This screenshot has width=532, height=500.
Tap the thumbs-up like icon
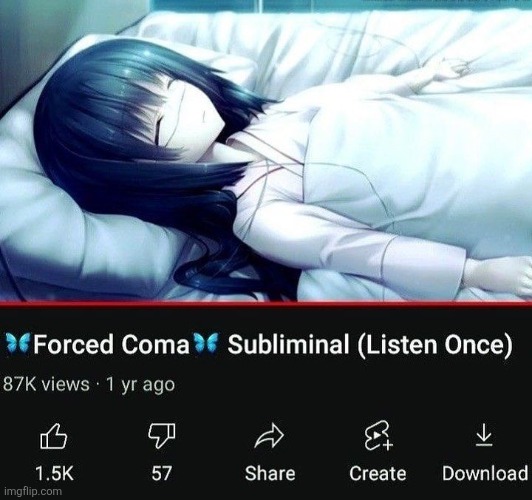tap(54, 436)
